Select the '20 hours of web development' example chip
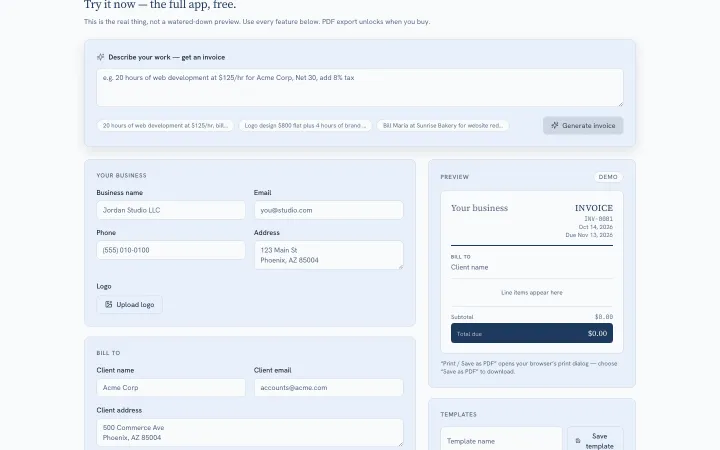The width and height of the screenshot is (720, 450). point(165,125)
